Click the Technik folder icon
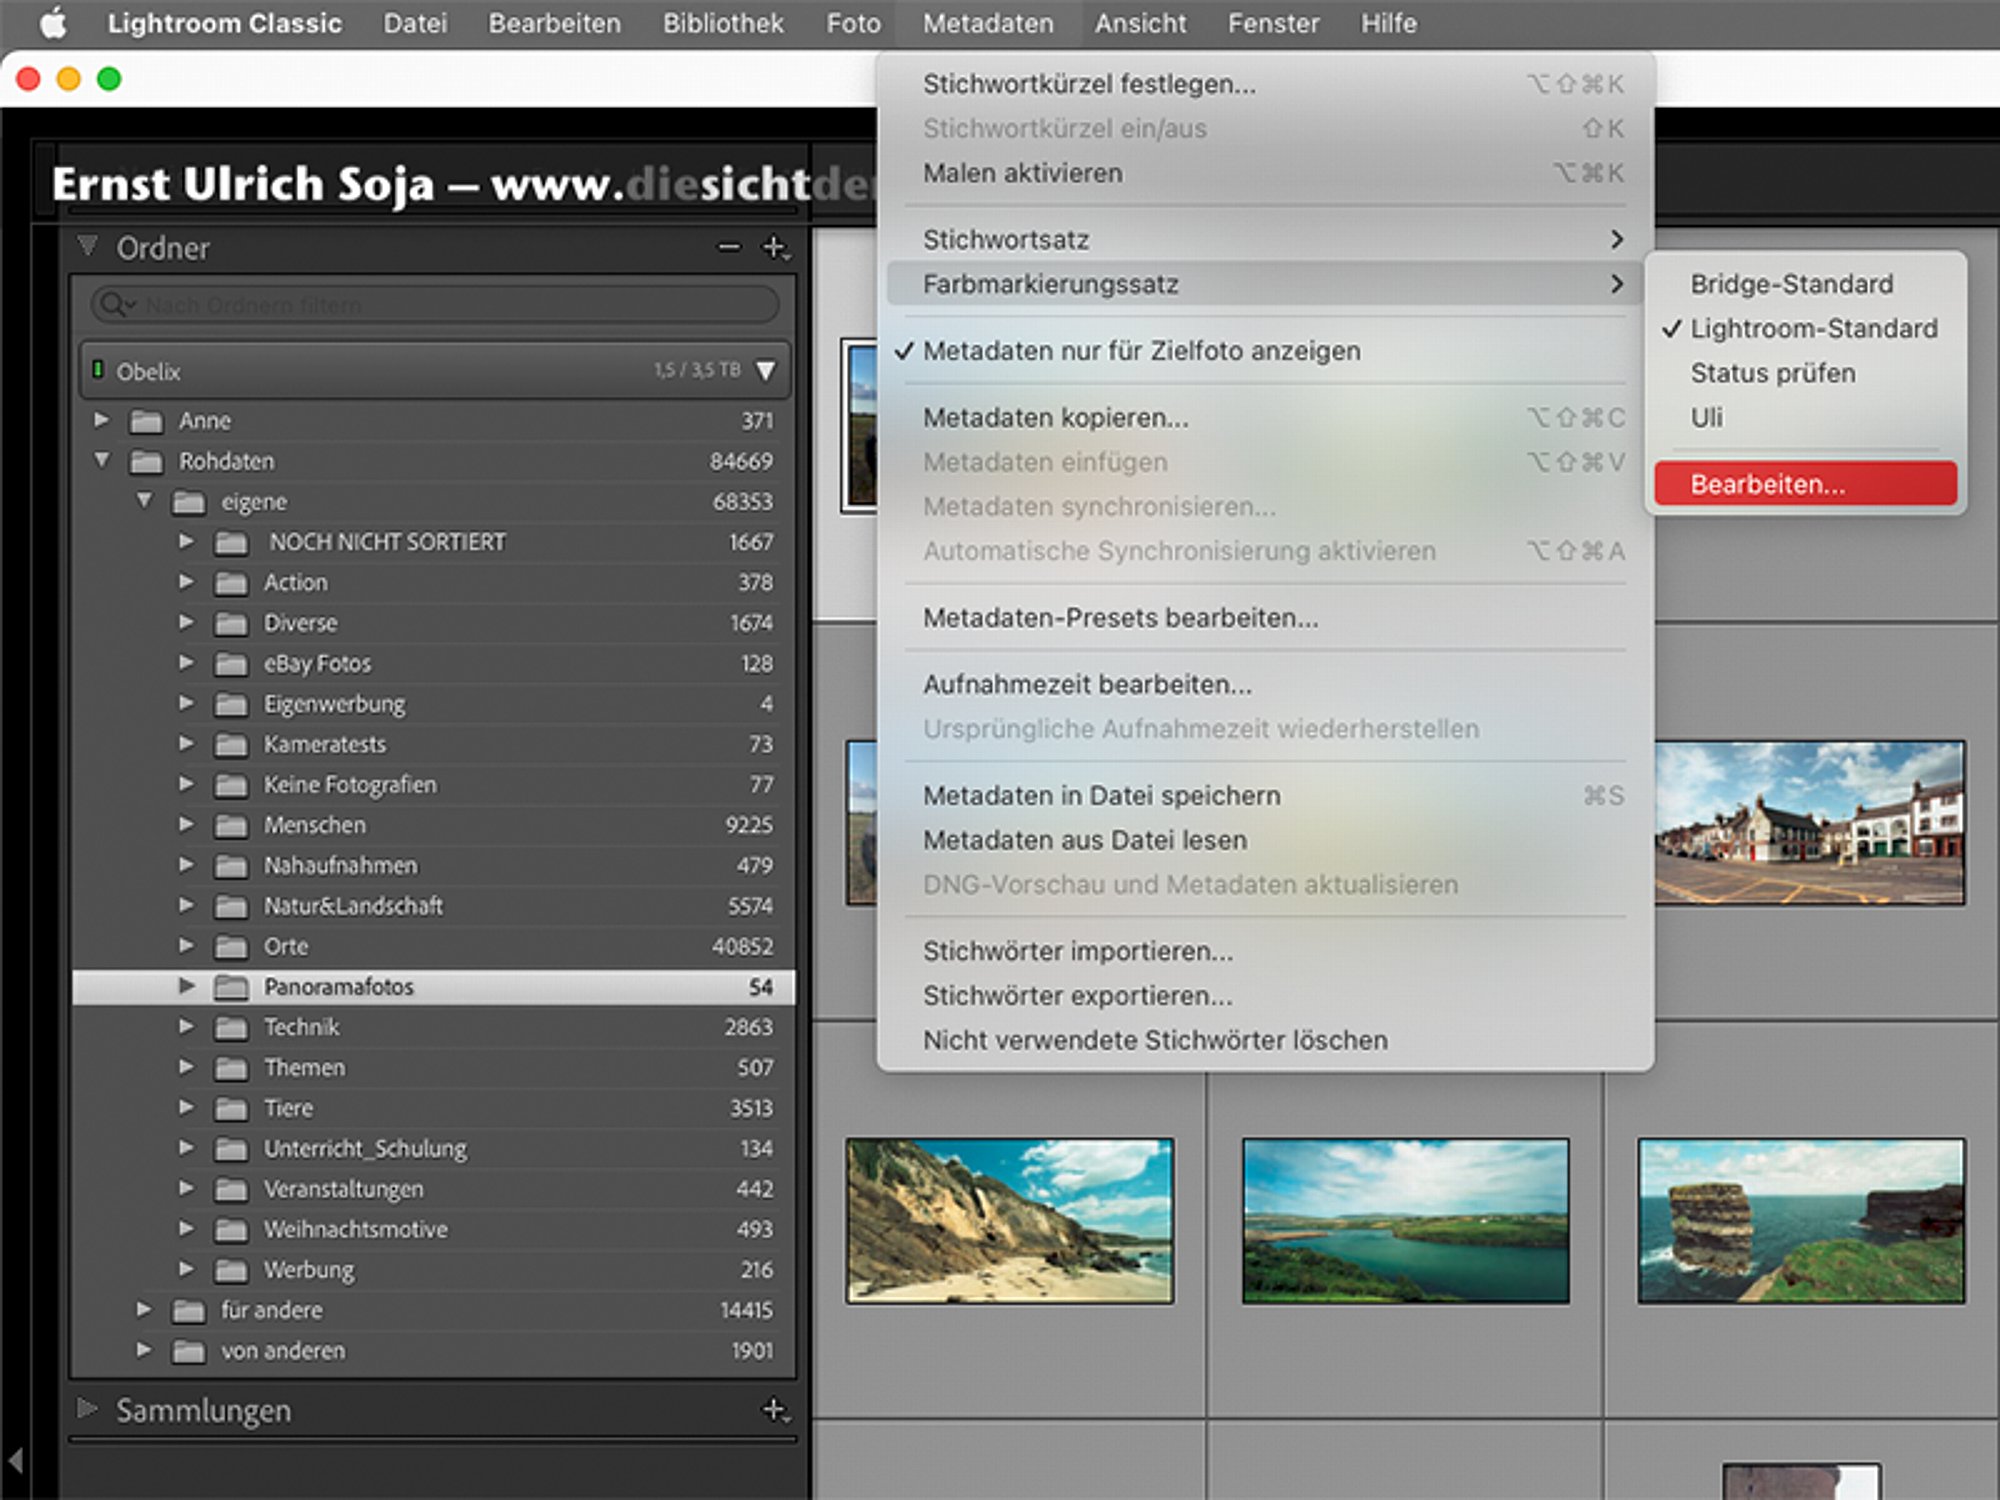Screen dimensions: 2000x1500 click(x=231, y=1027)
